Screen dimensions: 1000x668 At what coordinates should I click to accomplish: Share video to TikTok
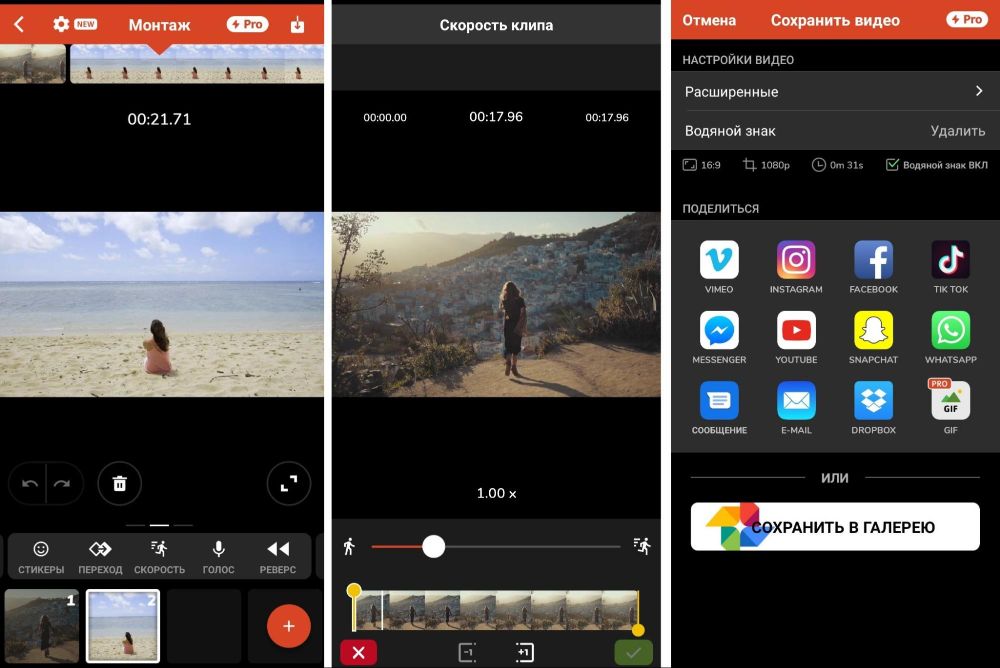click(x=950, y=260)
